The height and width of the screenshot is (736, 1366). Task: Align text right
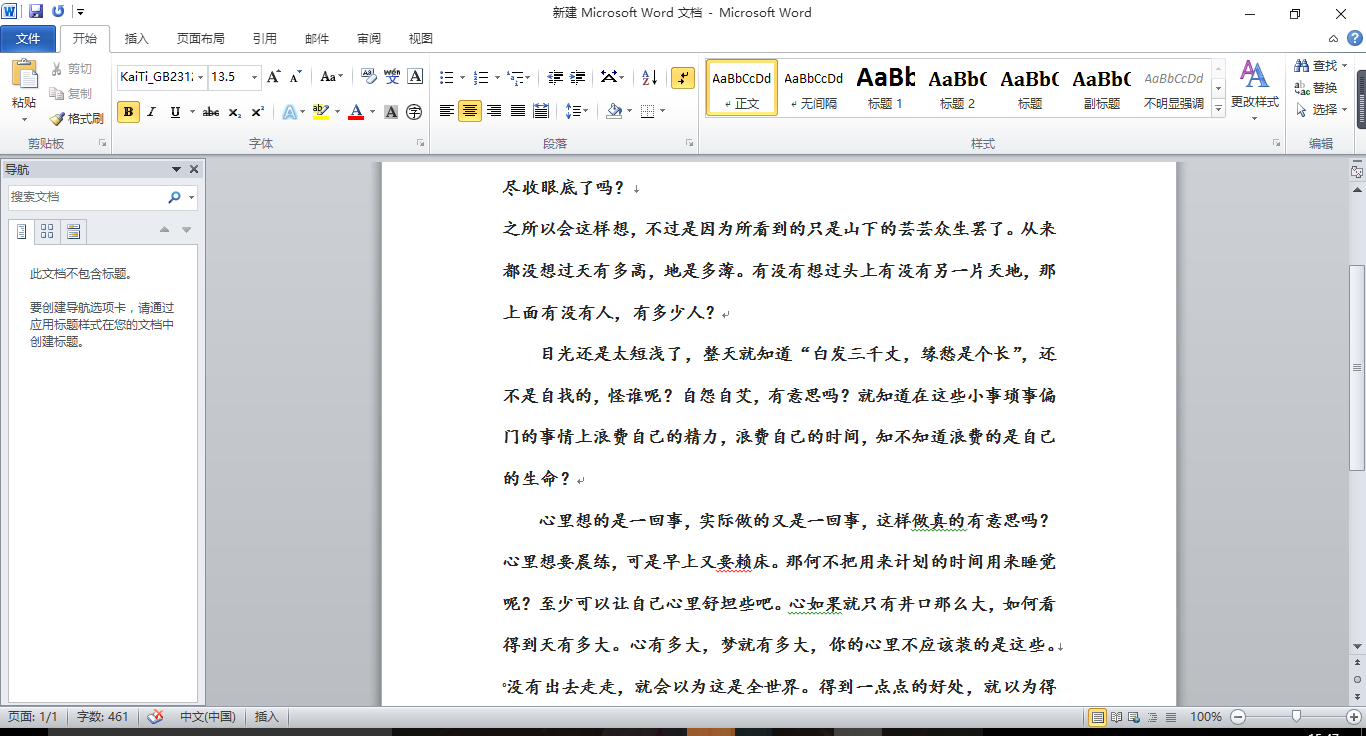click(494, 111)
